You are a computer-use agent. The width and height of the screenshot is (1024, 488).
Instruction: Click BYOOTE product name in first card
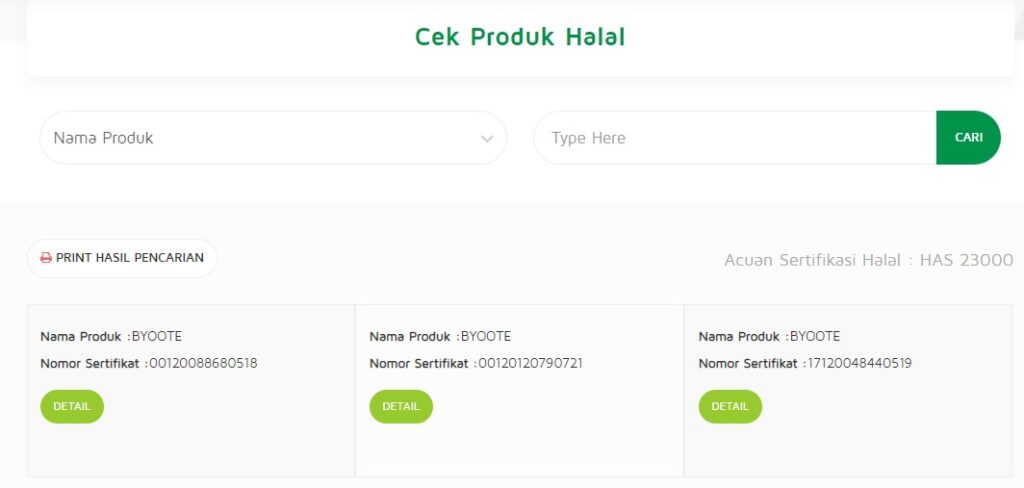point(157,336)
